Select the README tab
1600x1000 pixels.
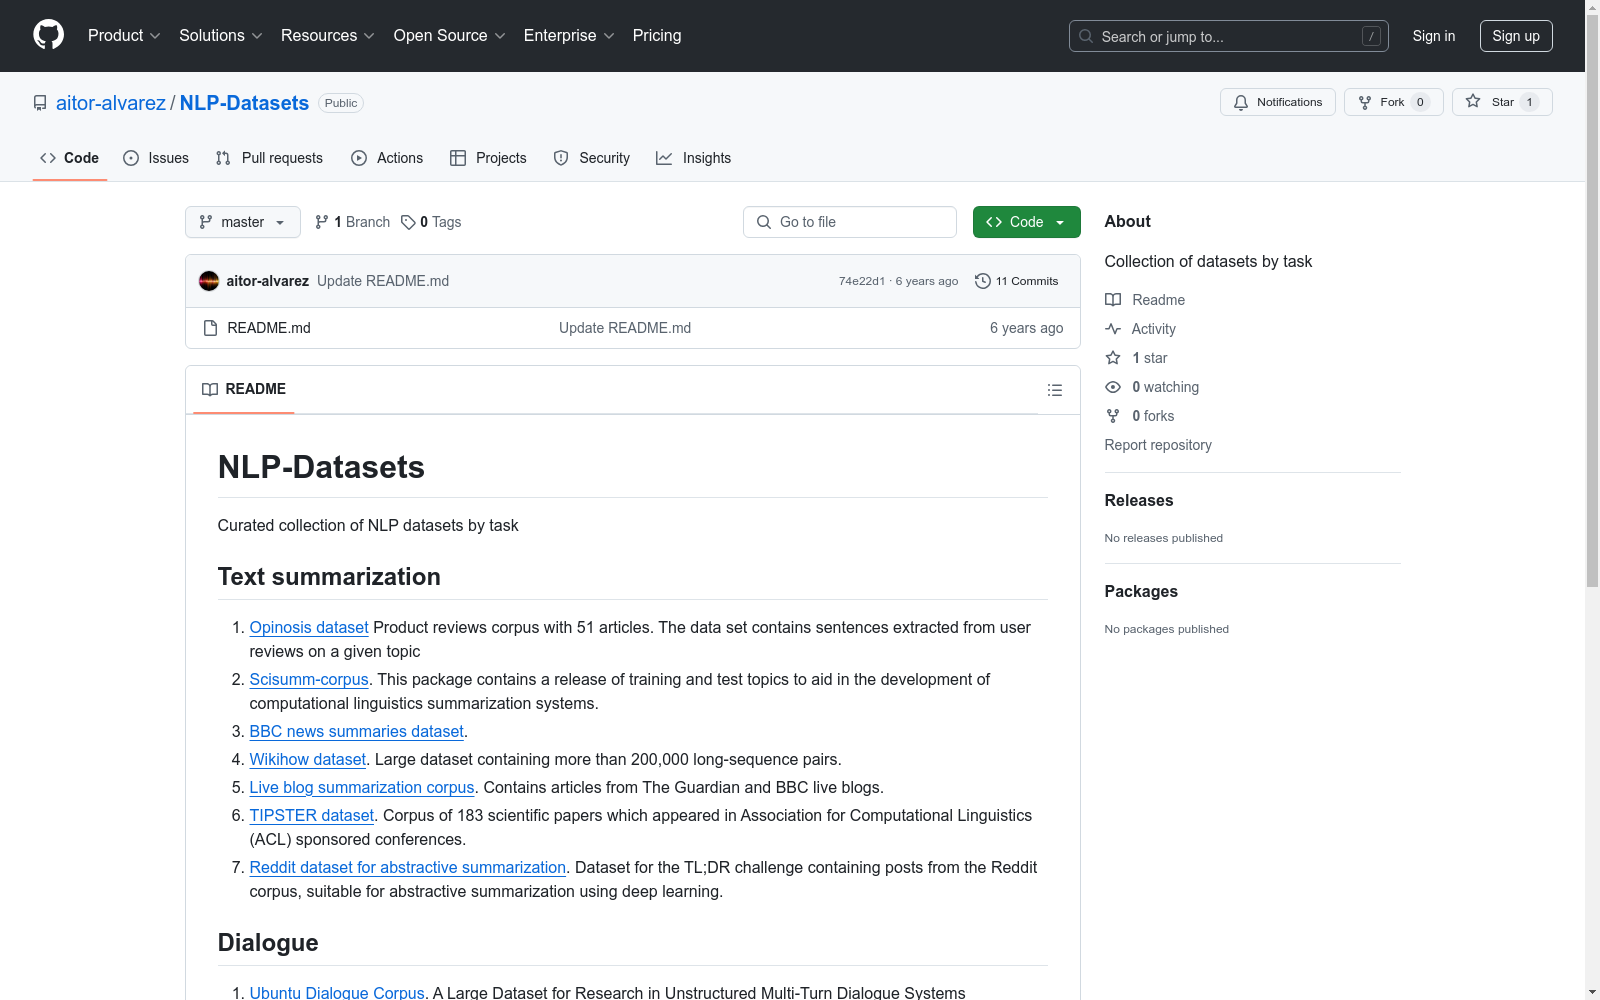pos(244,389)
